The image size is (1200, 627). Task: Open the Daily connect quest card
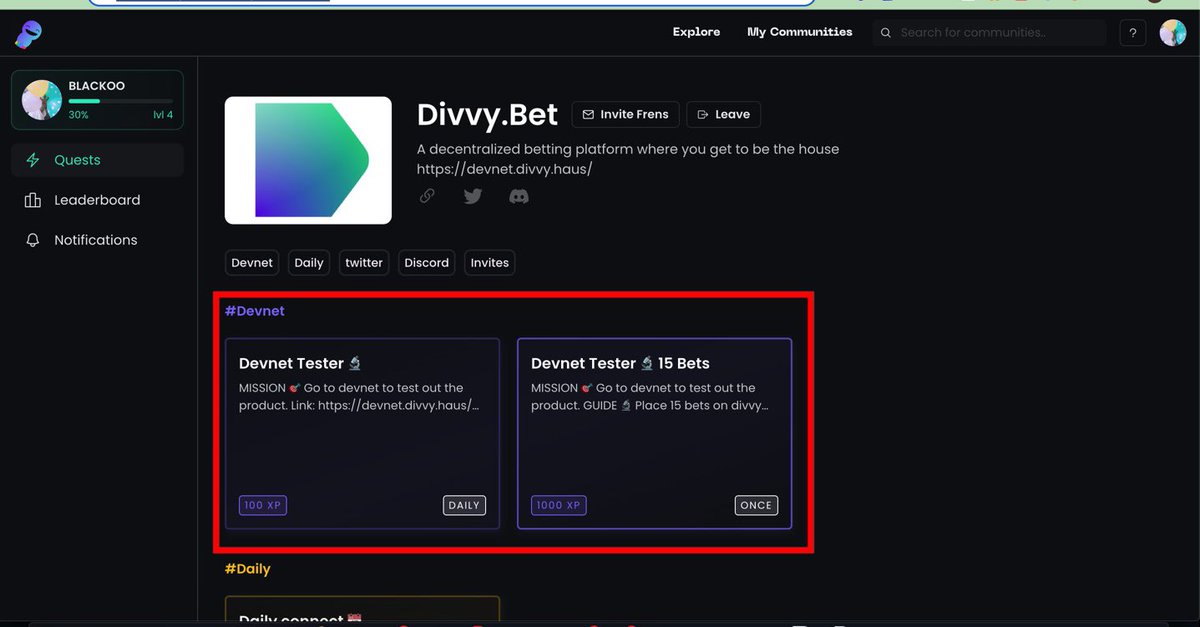[x=362, y=611]
